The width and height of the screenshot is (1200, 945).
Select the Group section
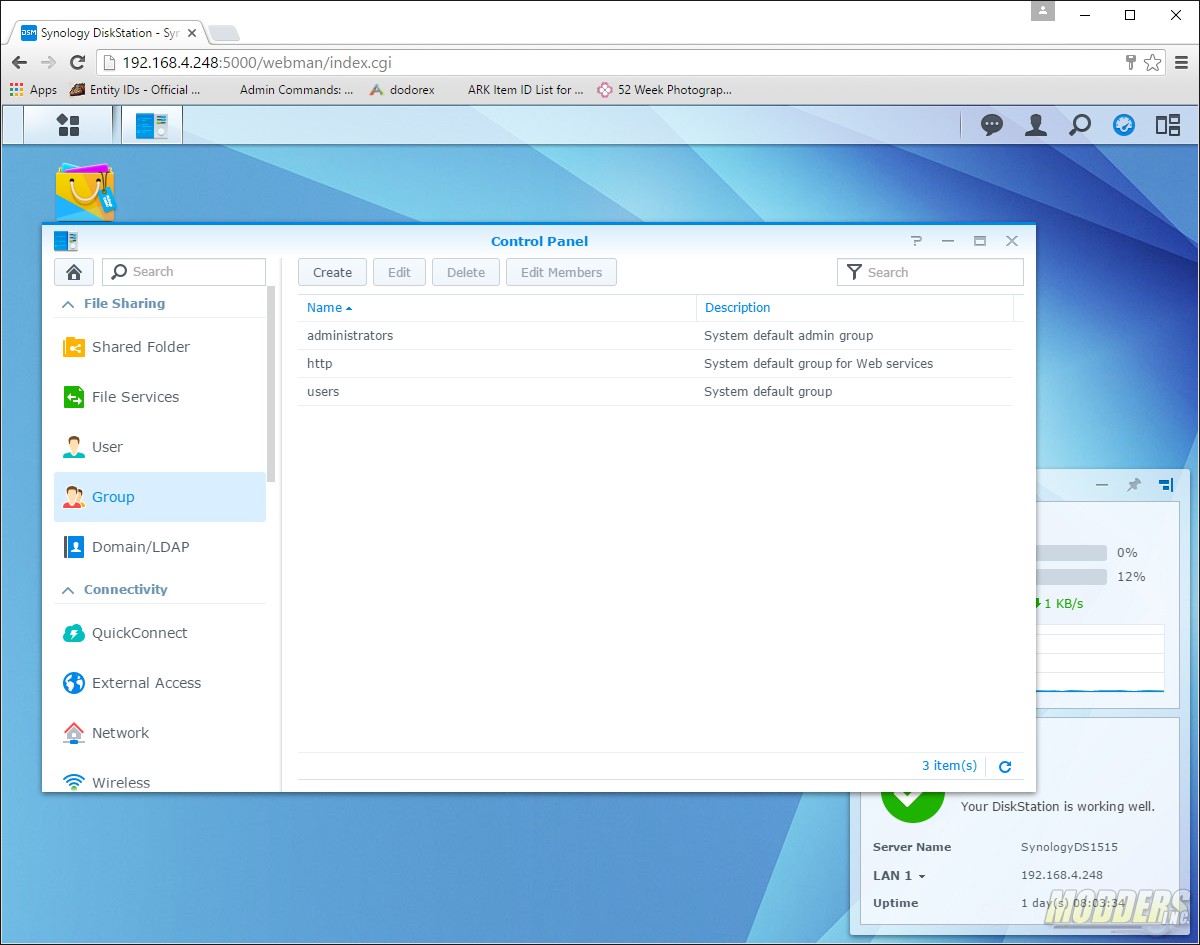(160, 497)
